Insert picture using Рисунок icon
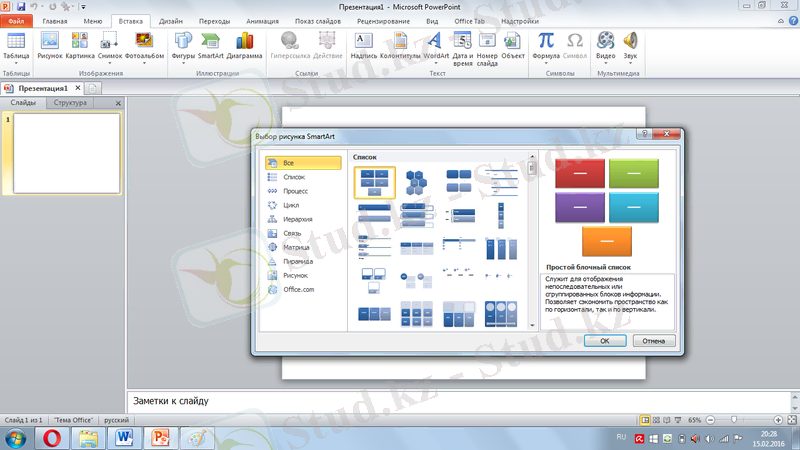This screenshot has width=800, height=450. click(x=49, y=45)
